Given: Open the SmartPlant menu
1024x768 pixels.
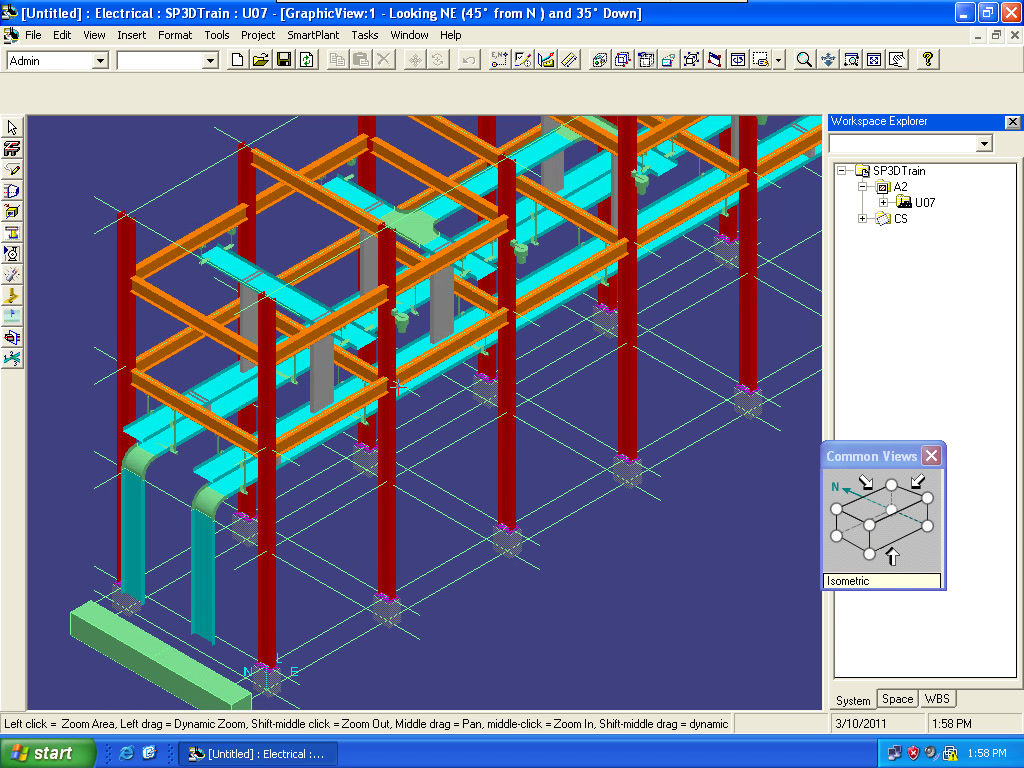Looking at the screenshot, I should tap(313, 35).
